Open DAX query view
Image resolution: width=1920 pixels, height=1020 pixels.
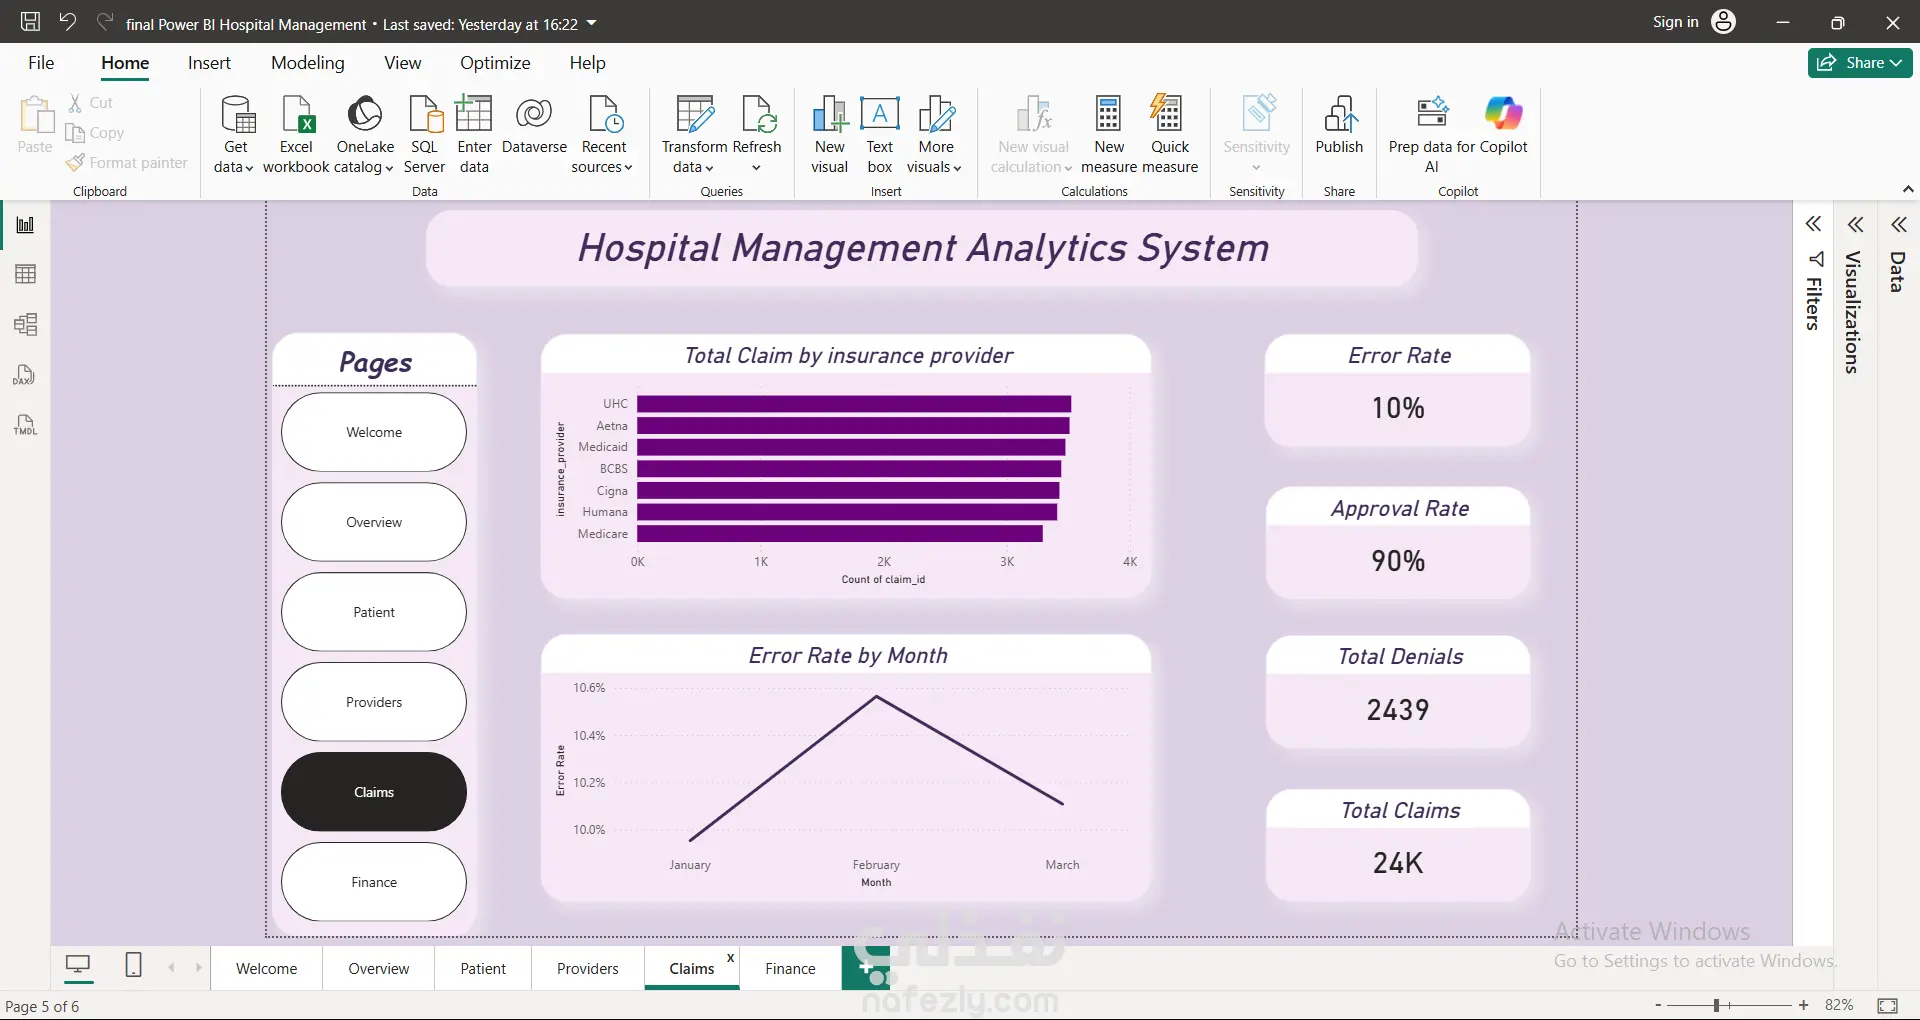point(25,375)
